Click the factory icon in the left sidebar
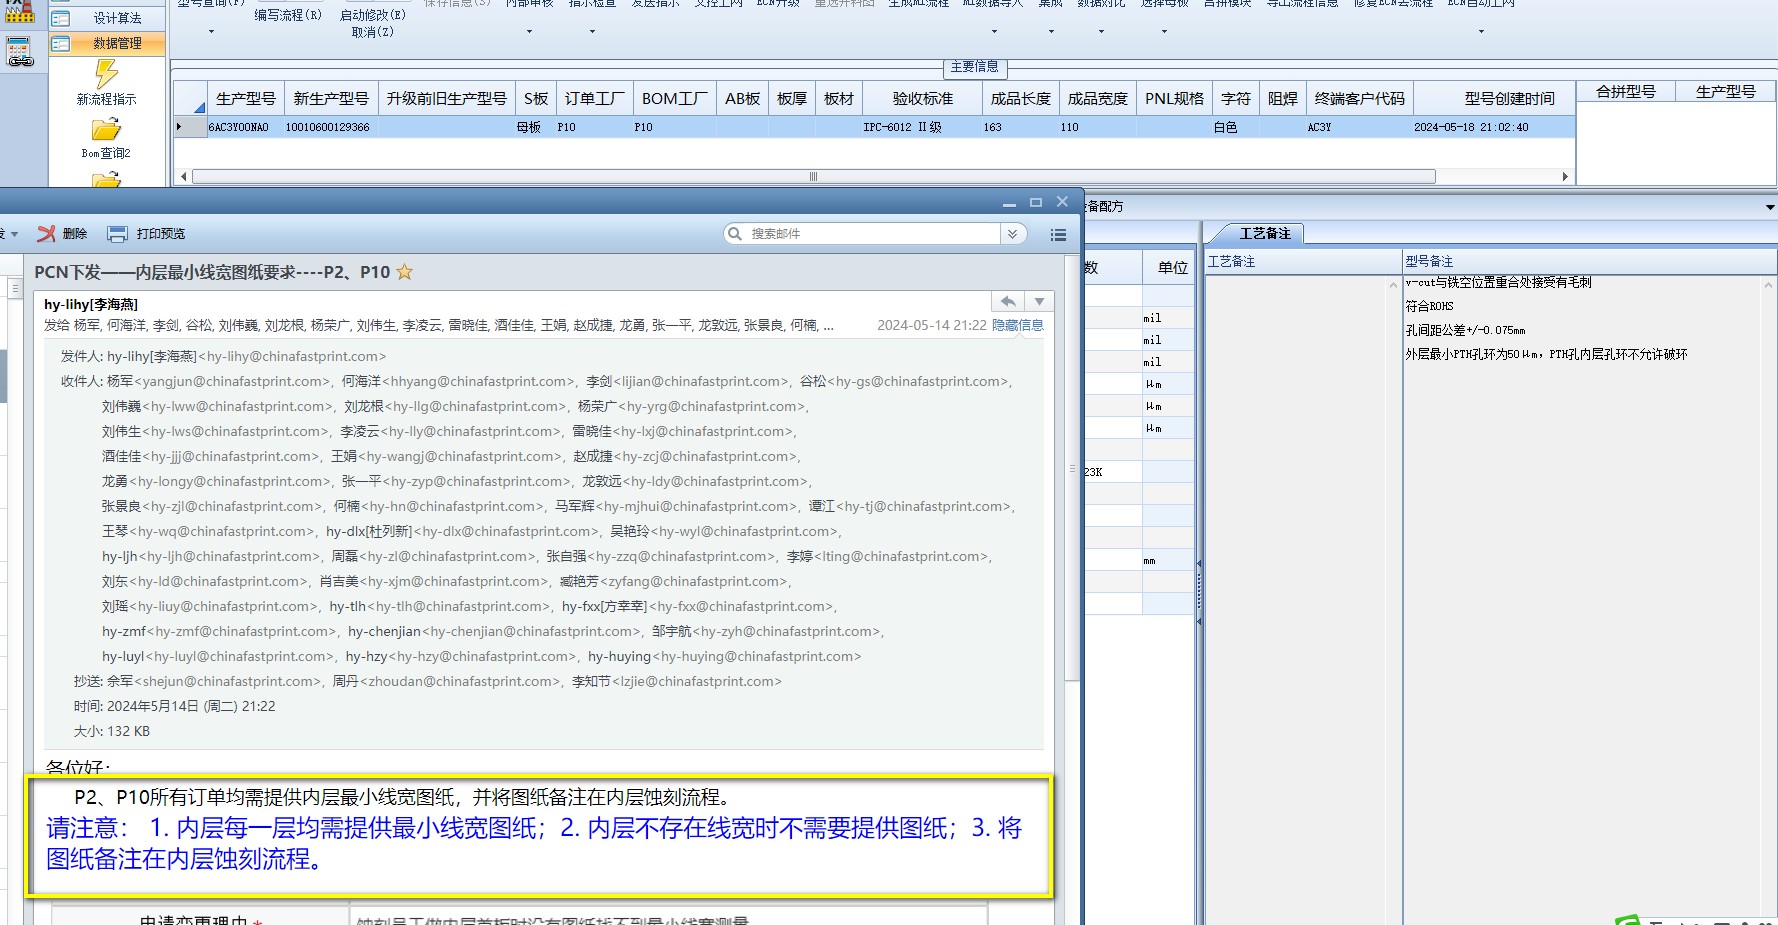This screenshot has width=1778, height=925. click(x=19, y=11)
